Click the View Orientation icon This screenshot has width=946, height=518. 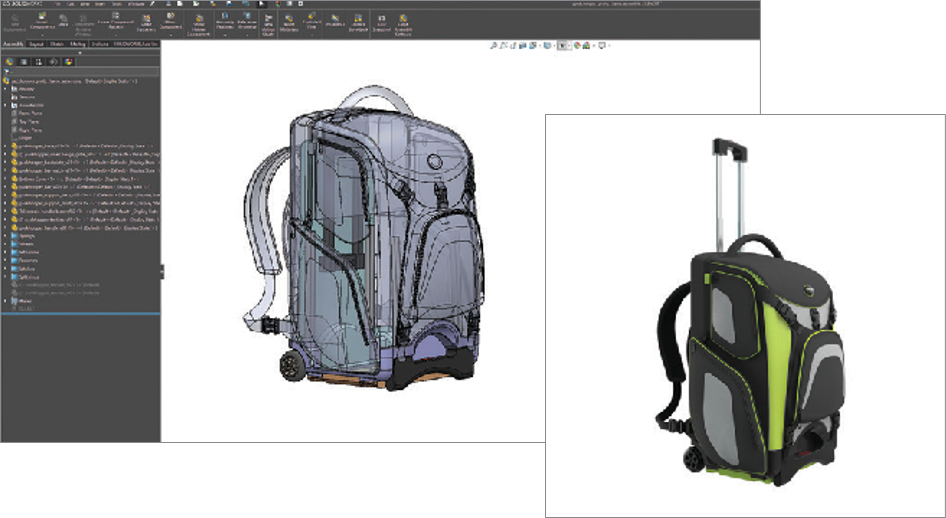tap(533, 45)
